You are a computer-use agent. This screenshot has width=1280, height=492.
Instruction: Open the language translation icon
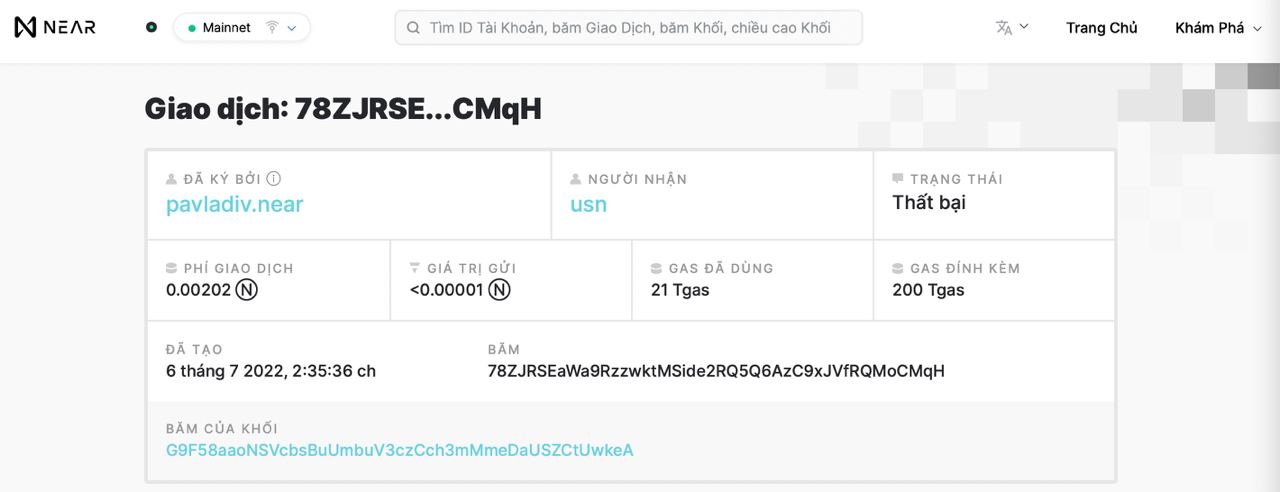[1004, 28]
